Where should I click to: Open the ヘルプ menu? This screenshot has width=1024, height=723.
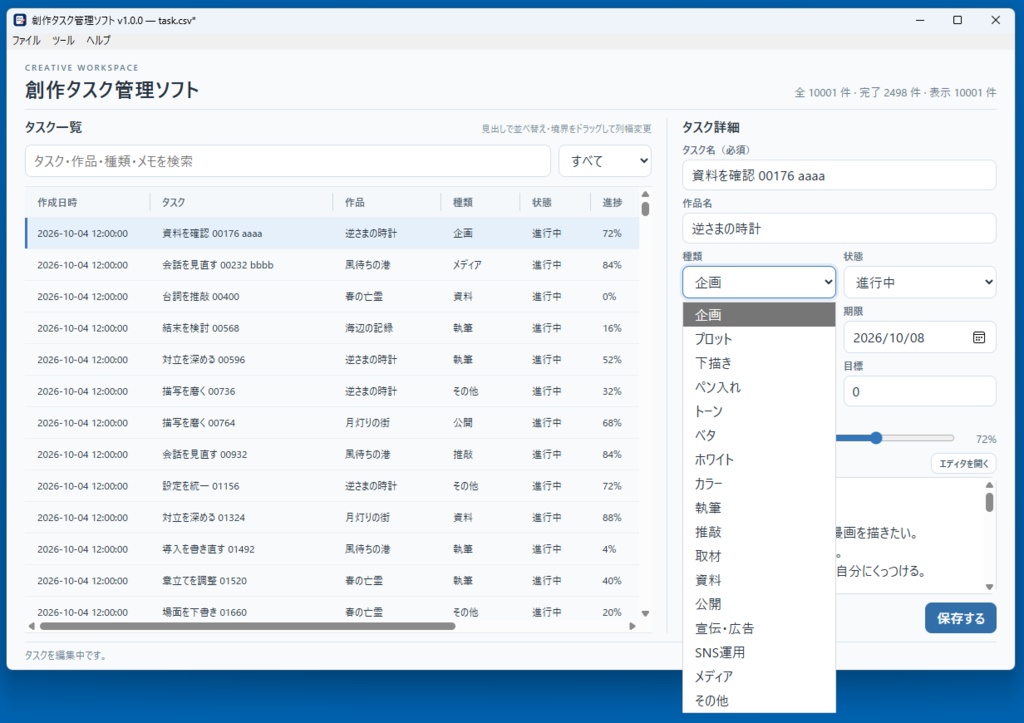[x=98, y=40]
